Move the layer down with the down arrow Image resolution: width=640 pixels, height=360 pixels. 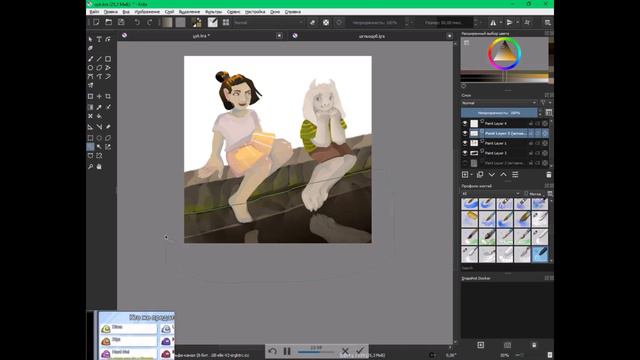492,175
